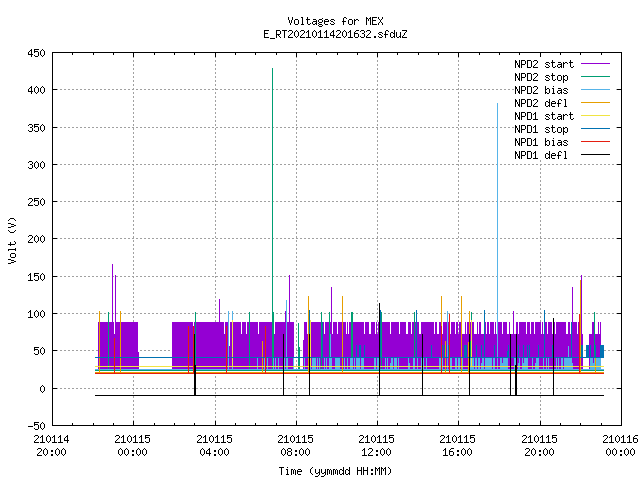Click the y-axis tick value 400
Image resolution: width=640 pixels, height=480 pixels.
point(36,90)
